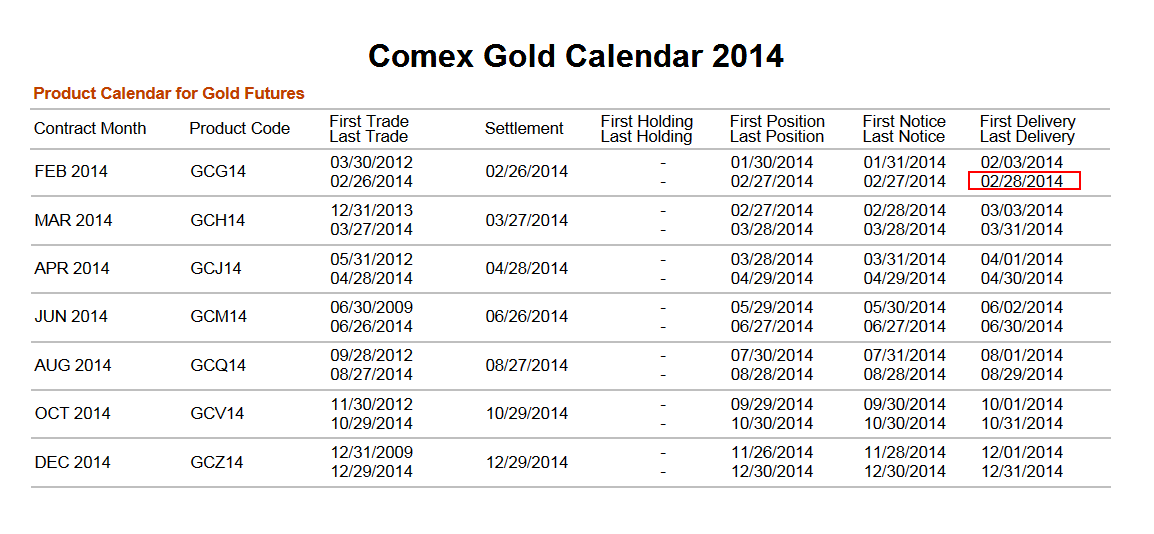This screenshot has width=1154, height=534.
Task: Click the AUG 2014 contract row label
Action: (x=72, y=365)
